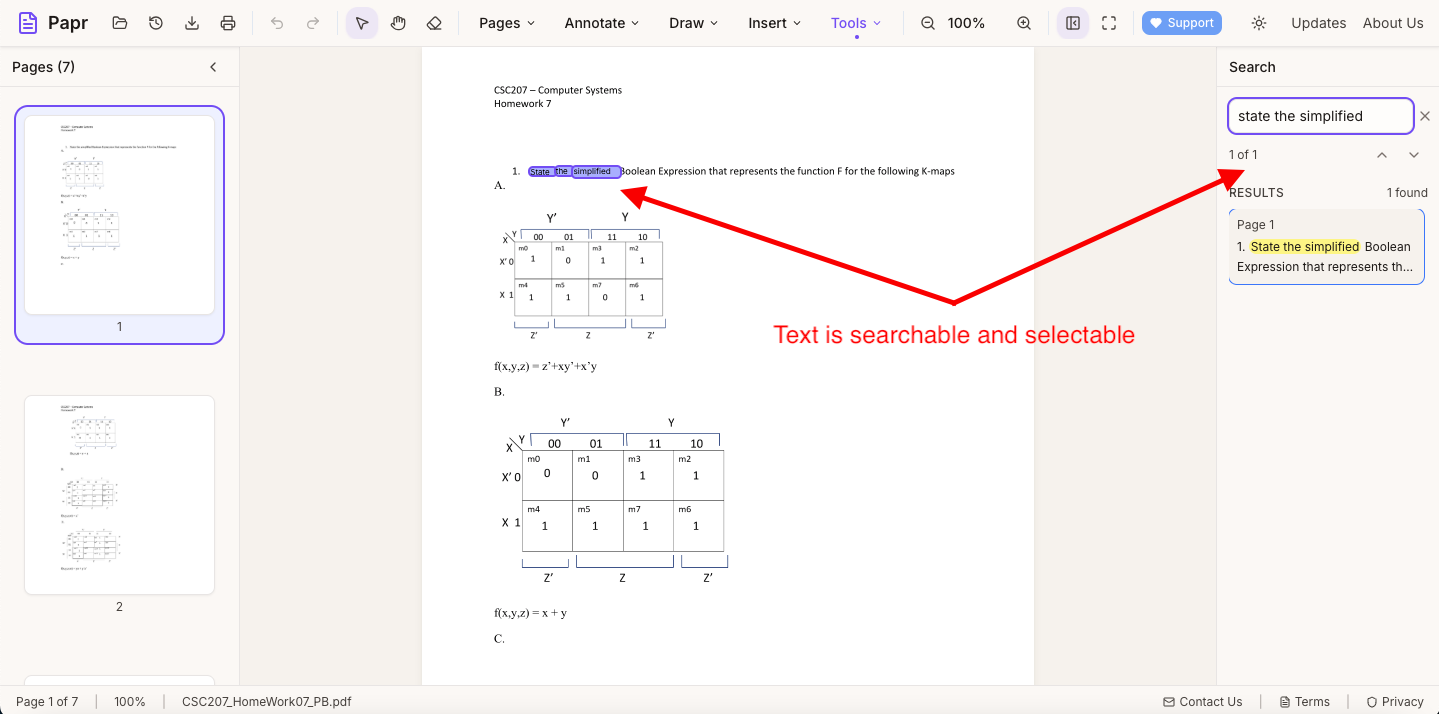This screenshot has height=714, width=1439.
Task: Select the Hand pan tool
Action: pyautogui.click(x=398, y=22)
